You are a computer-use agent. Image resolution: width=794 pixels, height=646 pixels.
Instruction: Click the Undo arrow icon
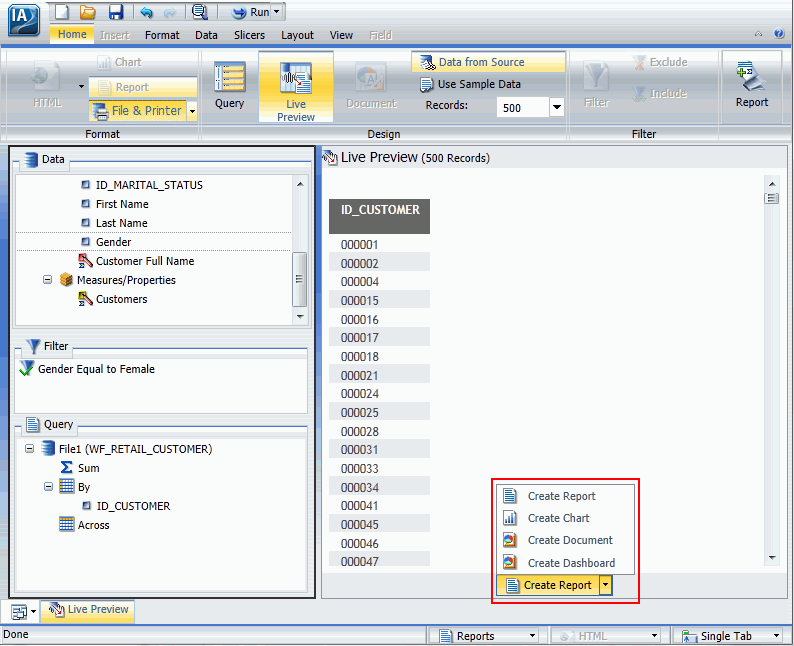tap(147, 12)
